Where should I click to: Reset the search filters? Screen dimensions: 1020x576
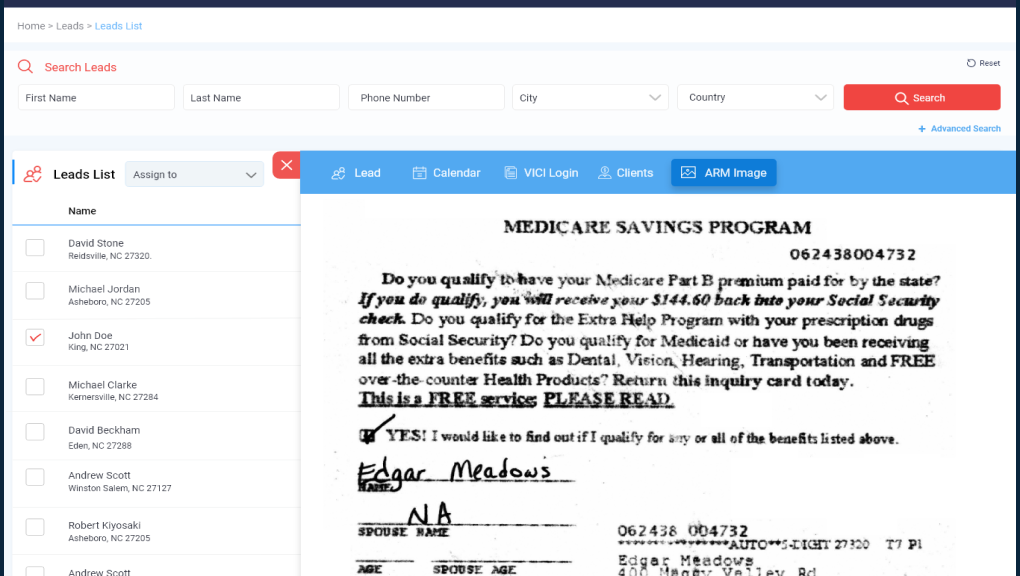tap(984, 63)
